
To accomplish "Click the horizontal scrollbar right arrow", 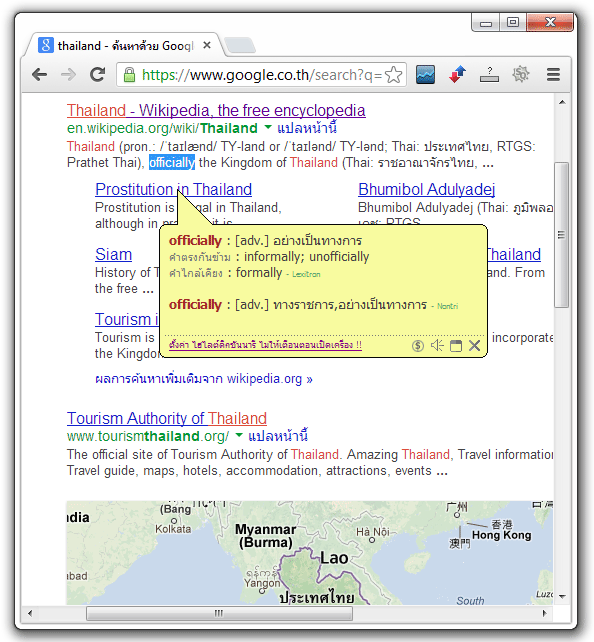I will click(544, 613).
